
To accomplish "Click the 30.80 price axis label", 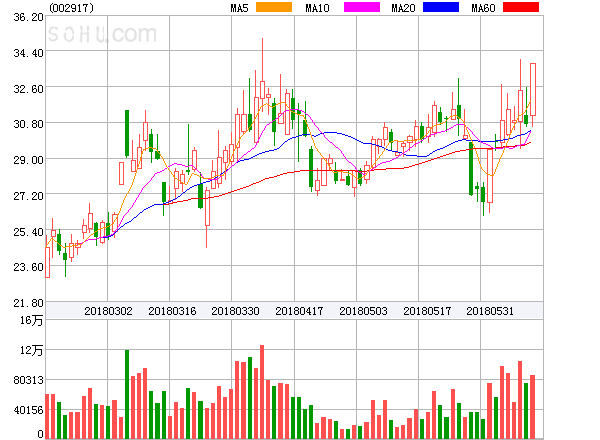I will (28, 124).
